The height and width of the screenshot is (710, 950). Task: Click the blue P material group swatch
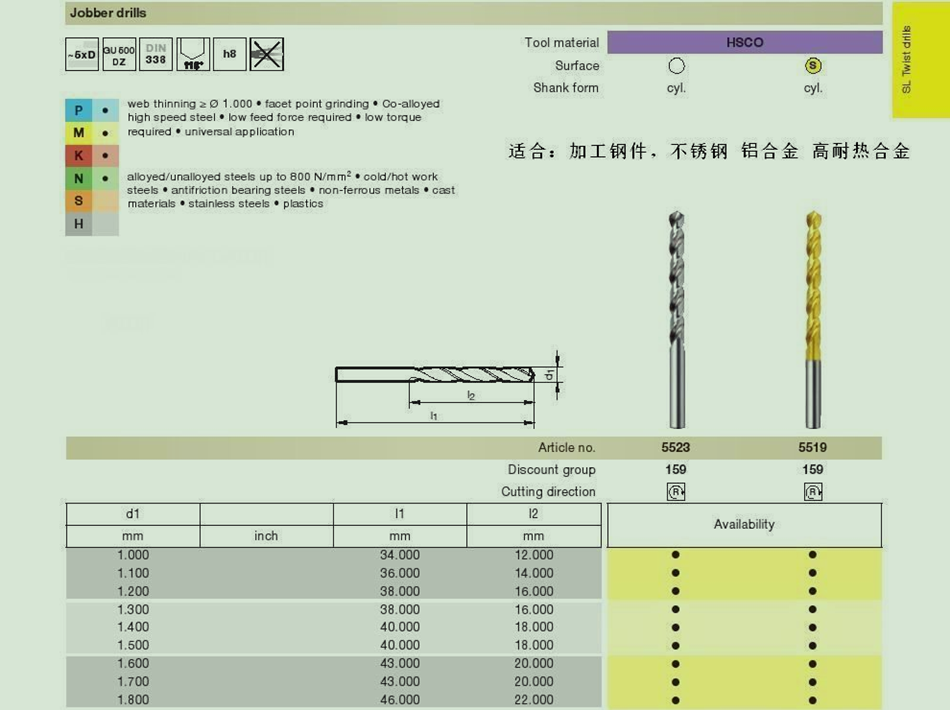pos(79,110)
